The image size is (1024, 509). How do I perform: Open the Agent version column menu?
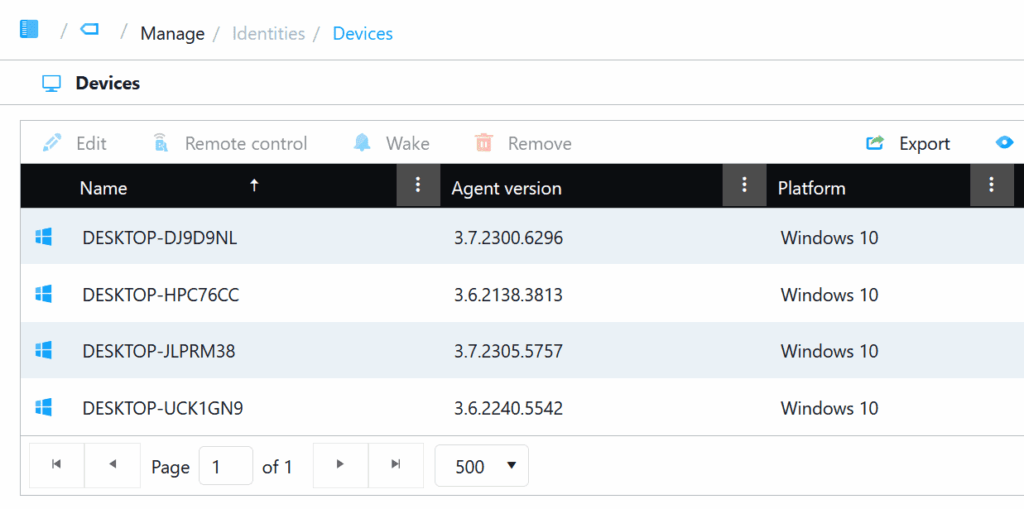point(744,186)
